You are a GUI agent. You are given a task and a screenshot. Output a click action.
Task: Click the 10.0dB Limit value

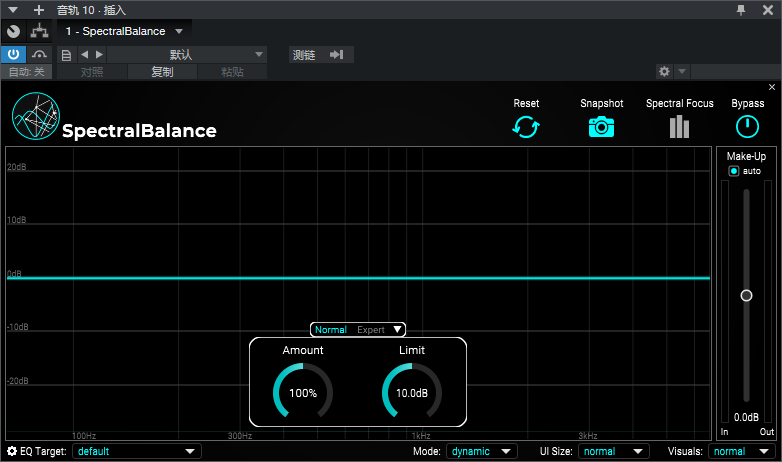tap(411, 393)
